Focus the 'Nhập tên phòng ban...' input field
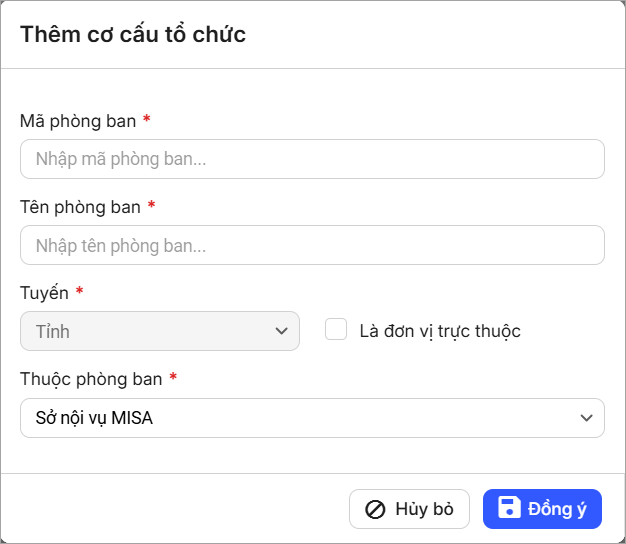The image size is (626, 544). click(312, 245)
